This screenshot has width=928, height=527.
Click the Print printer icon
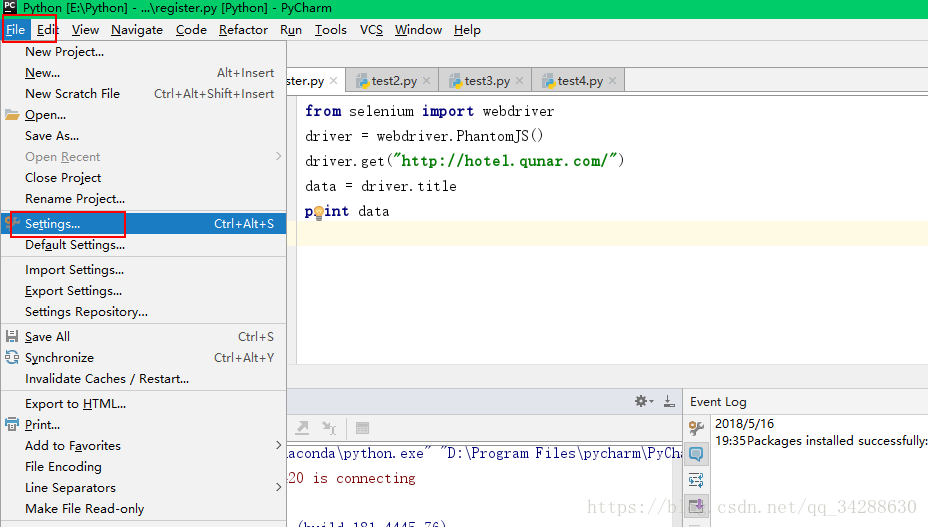click(x=12, y=424)
